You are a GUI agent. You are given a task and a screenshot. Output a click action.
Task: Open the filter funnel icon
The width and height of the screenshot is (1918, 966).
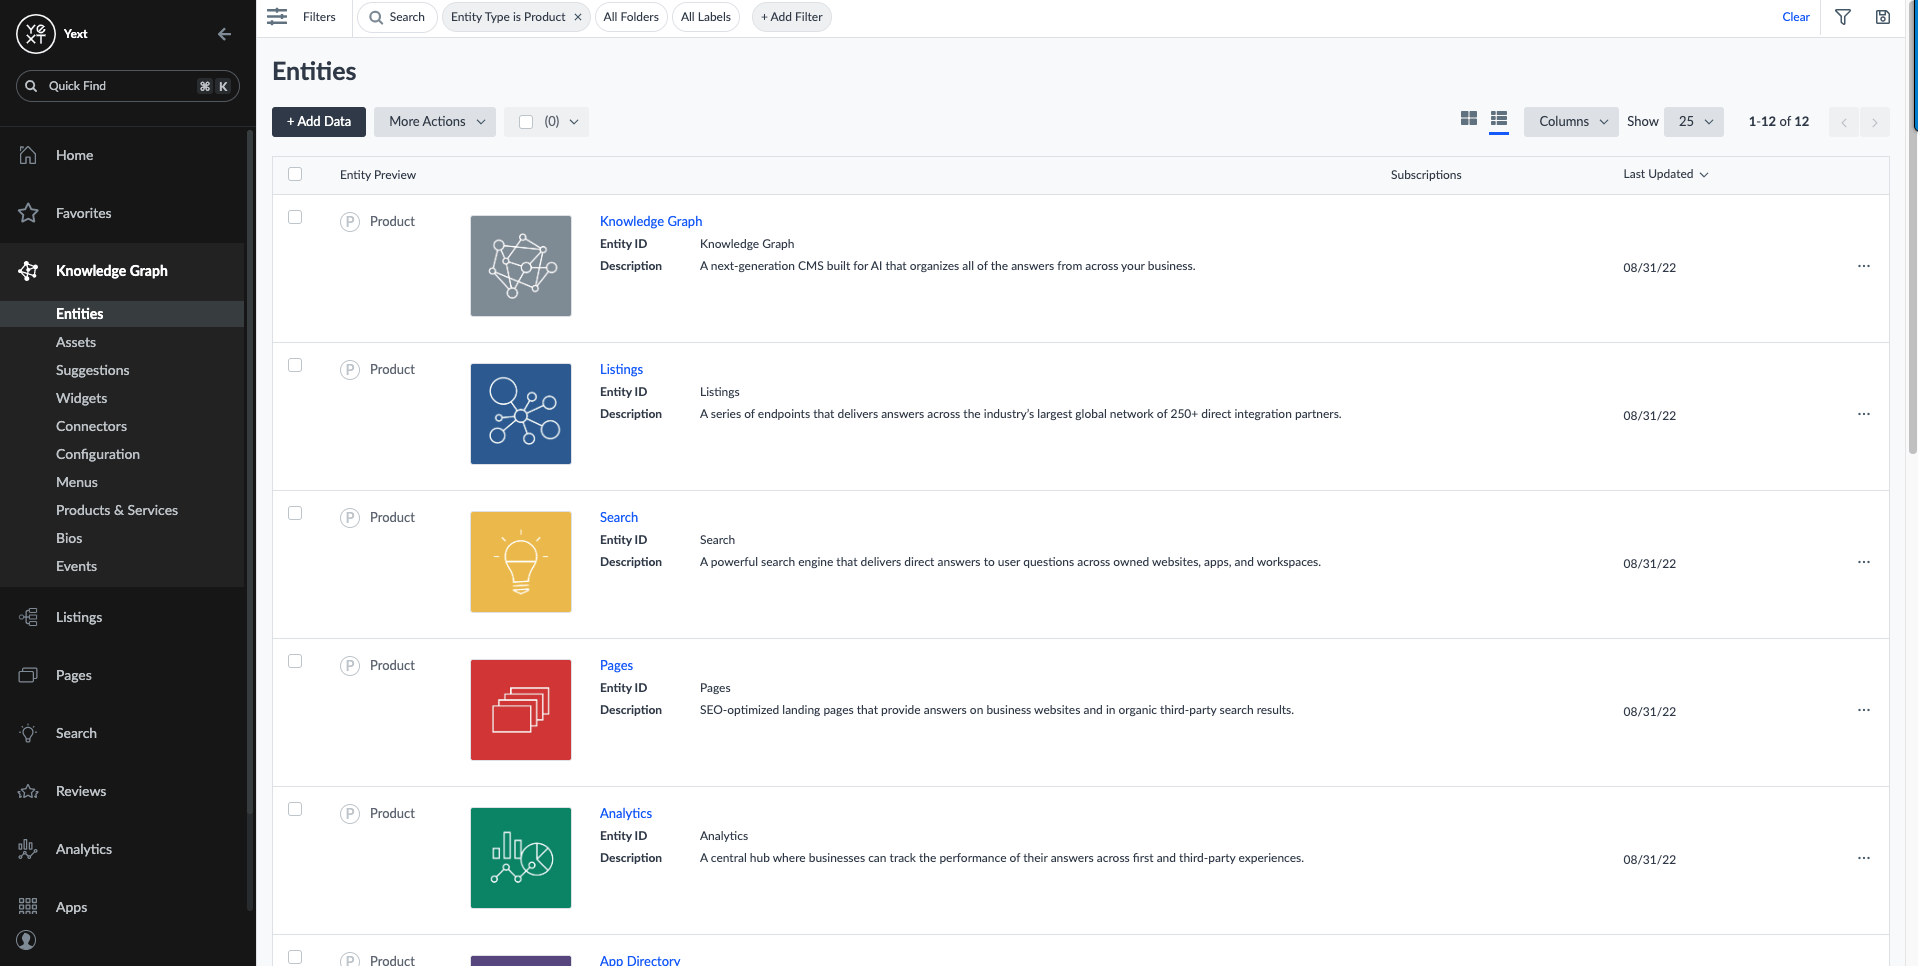click(x=1842, y=17)
